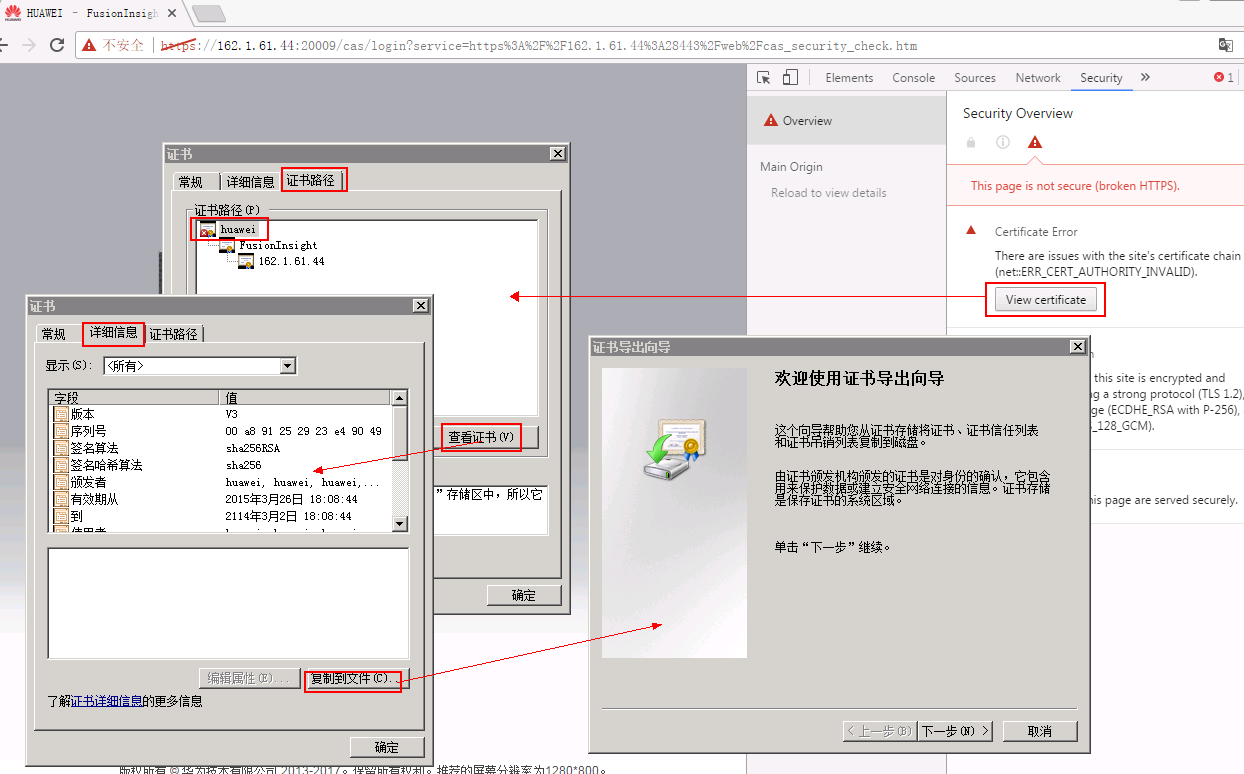Click the red warning triangle under Security Overview
This screenshot has height=774, width=1244.
point(1035,142)
